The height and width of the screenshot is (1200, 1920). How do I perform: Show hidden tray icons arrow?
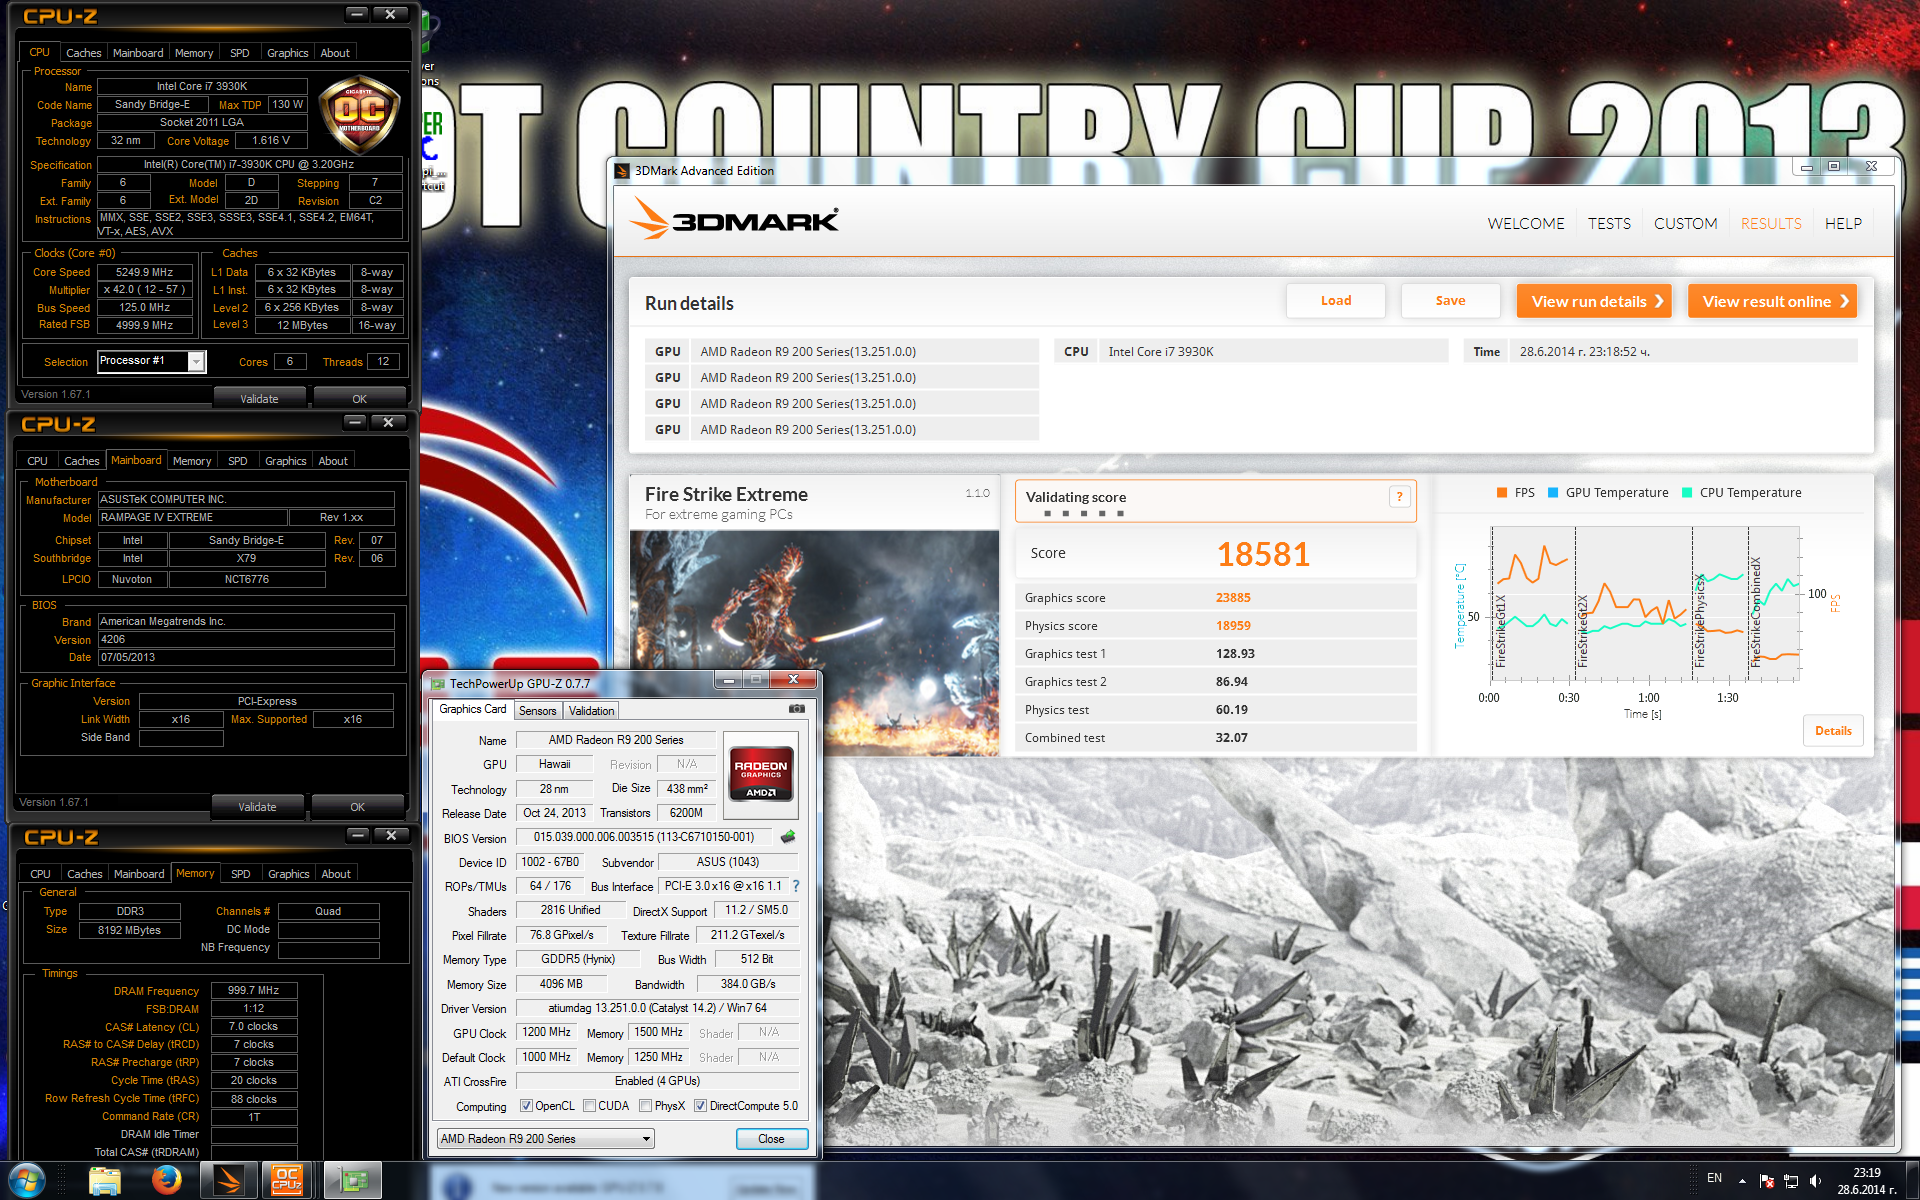tap(1742, 1181)
